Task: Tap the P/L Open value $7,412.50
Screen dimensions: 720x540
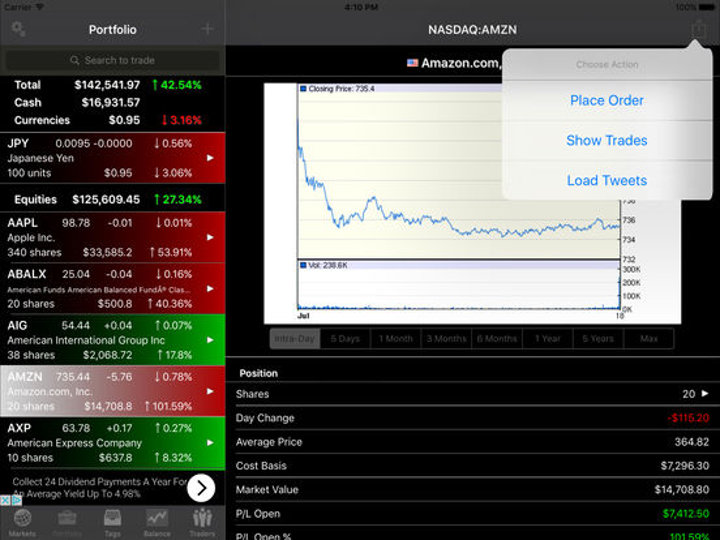Action: (x=686, y=513)
